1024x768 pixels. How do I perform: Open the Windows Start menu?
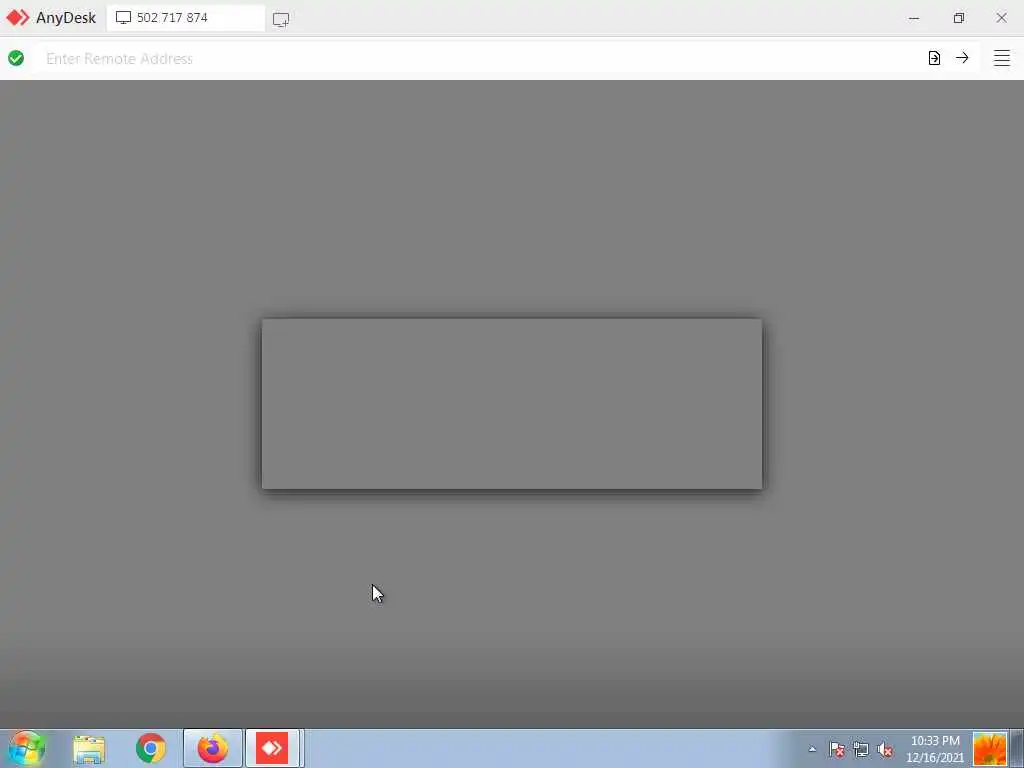(27, 748)
